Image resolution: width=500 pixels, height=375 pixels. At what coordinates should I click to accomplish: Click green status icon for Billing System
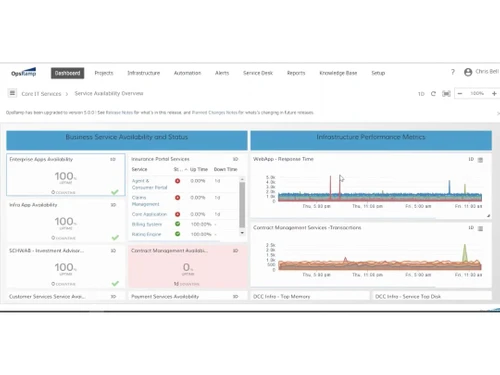click(178, 224)
